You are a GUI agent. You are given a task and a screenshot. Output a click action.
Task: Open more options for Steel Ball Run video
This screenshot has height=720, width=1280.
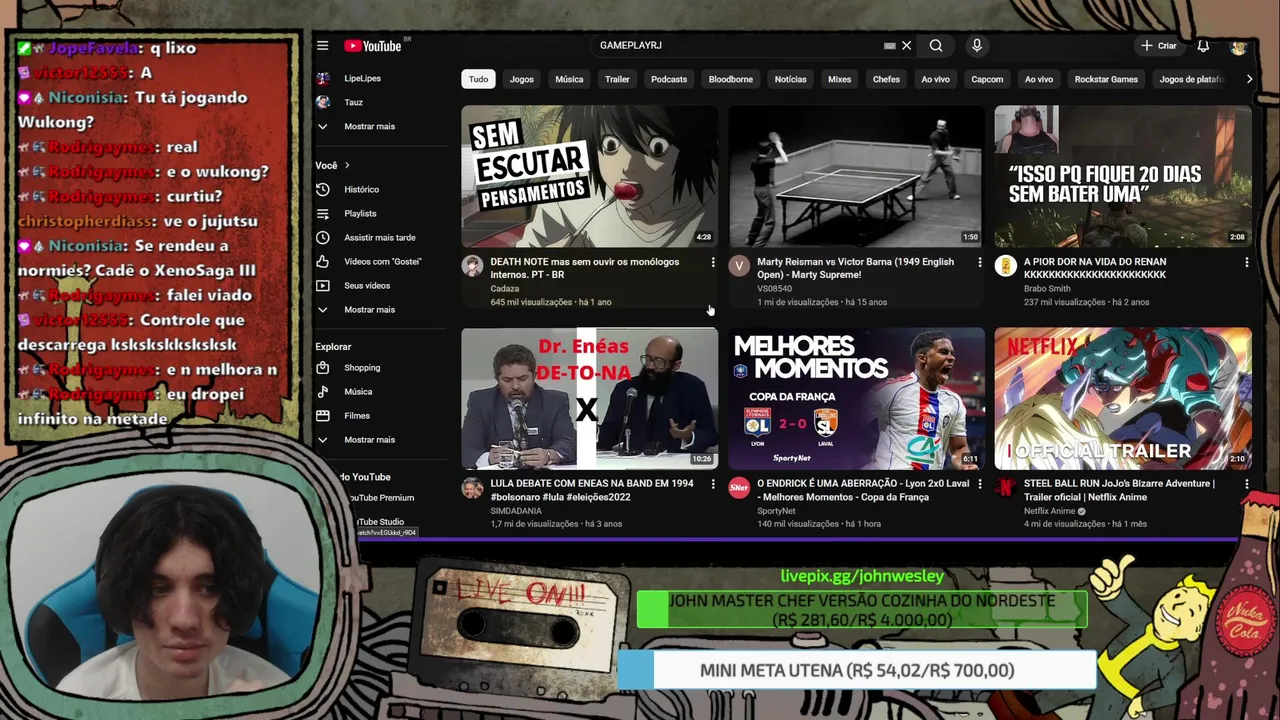tap(1246, 484)
